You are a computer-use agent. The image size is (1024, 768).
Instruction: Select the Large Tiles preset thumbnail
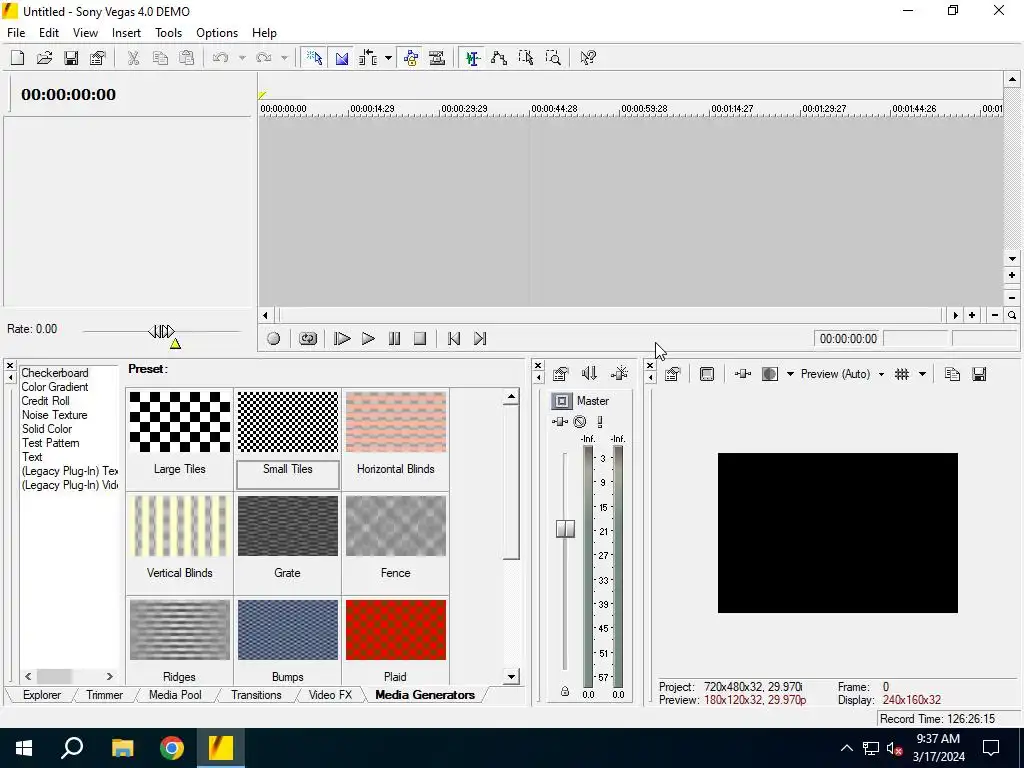pyautogui.click(x=180, y=422)
